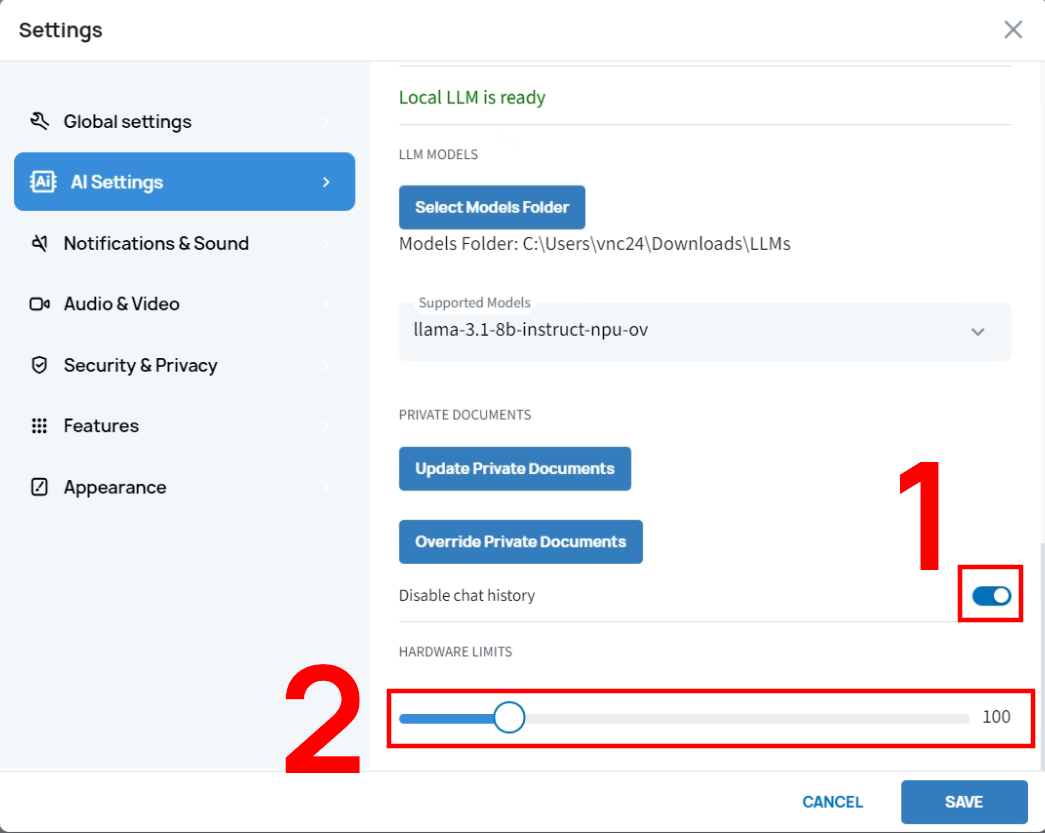
Task: Toggle the Disable chat history switch
Action: click(x=991, y=597)
